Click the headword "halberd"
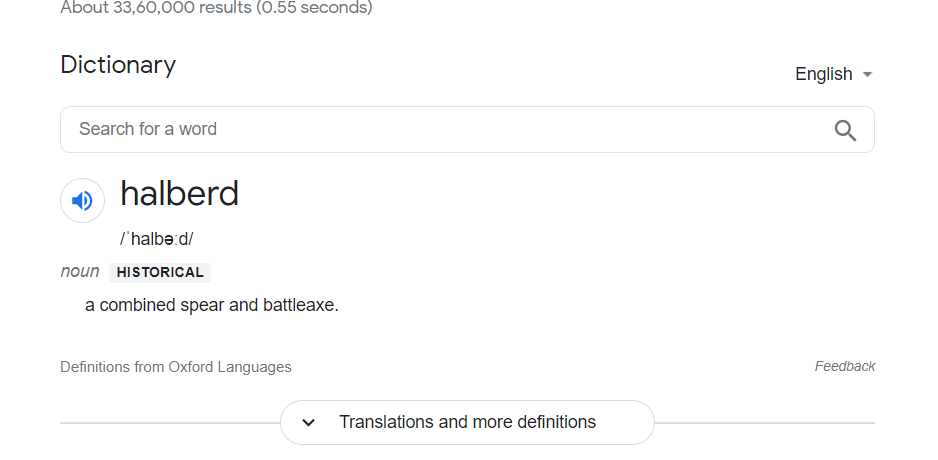This screenshot has width=938, height=460. pos(179,193)
